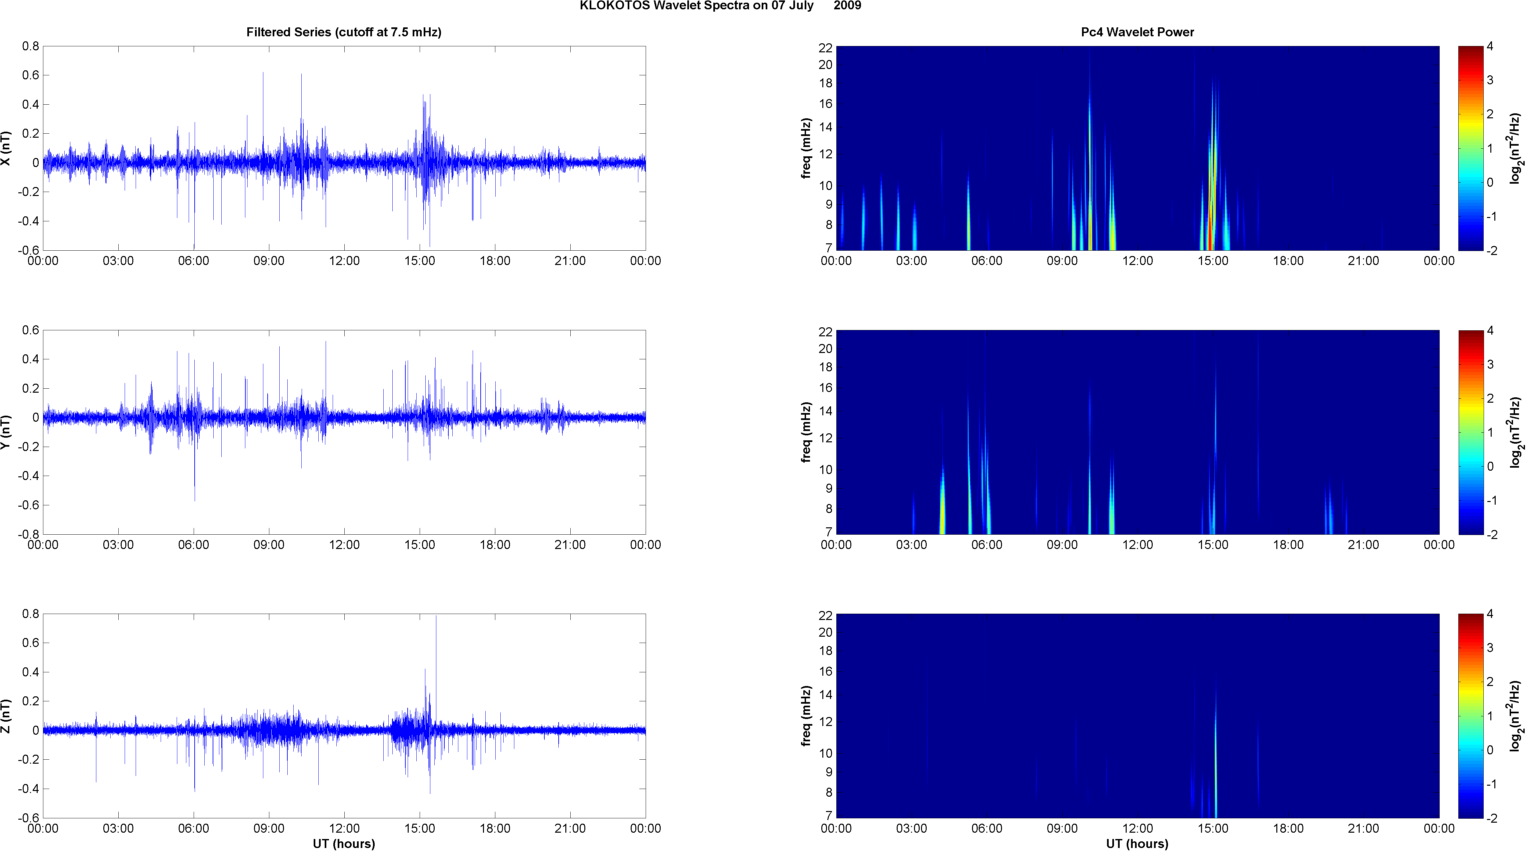
Task: Click the "21:00" tick under the Z series plot
Action: click(570, 828)
